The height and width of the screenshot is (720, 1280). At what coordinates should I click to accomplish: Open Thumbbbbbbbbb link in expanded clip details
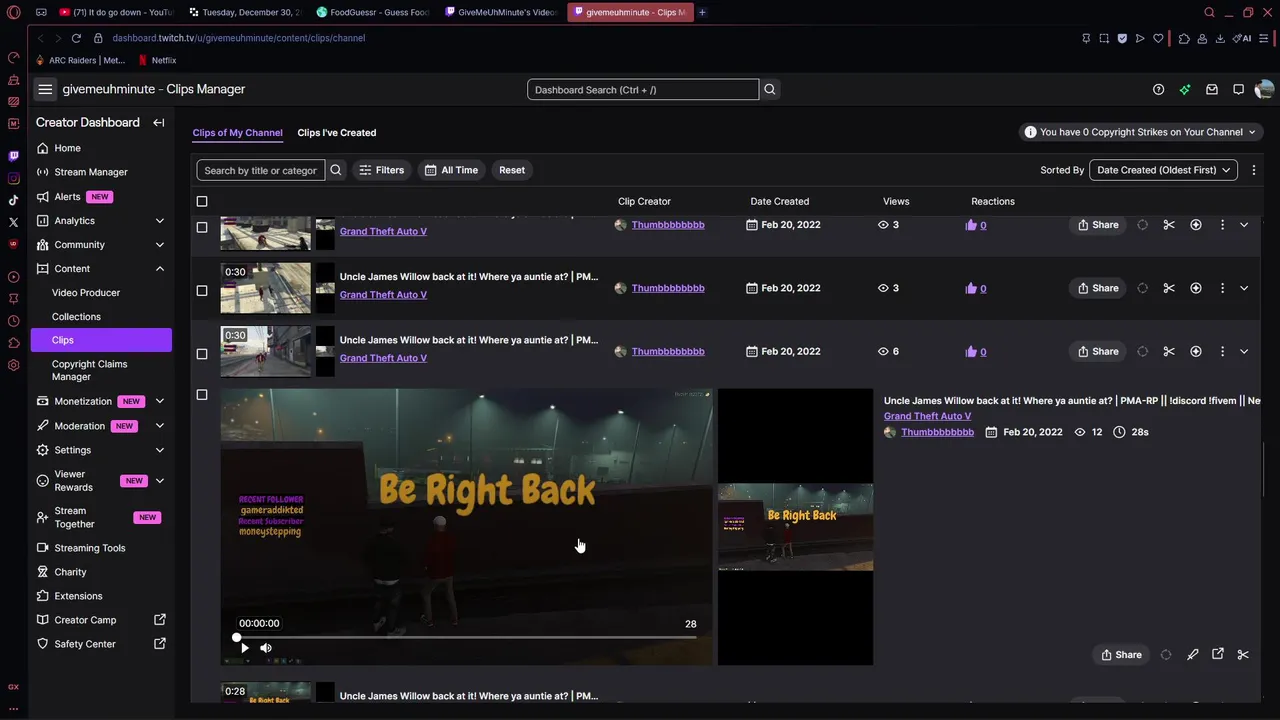point(937,432)
